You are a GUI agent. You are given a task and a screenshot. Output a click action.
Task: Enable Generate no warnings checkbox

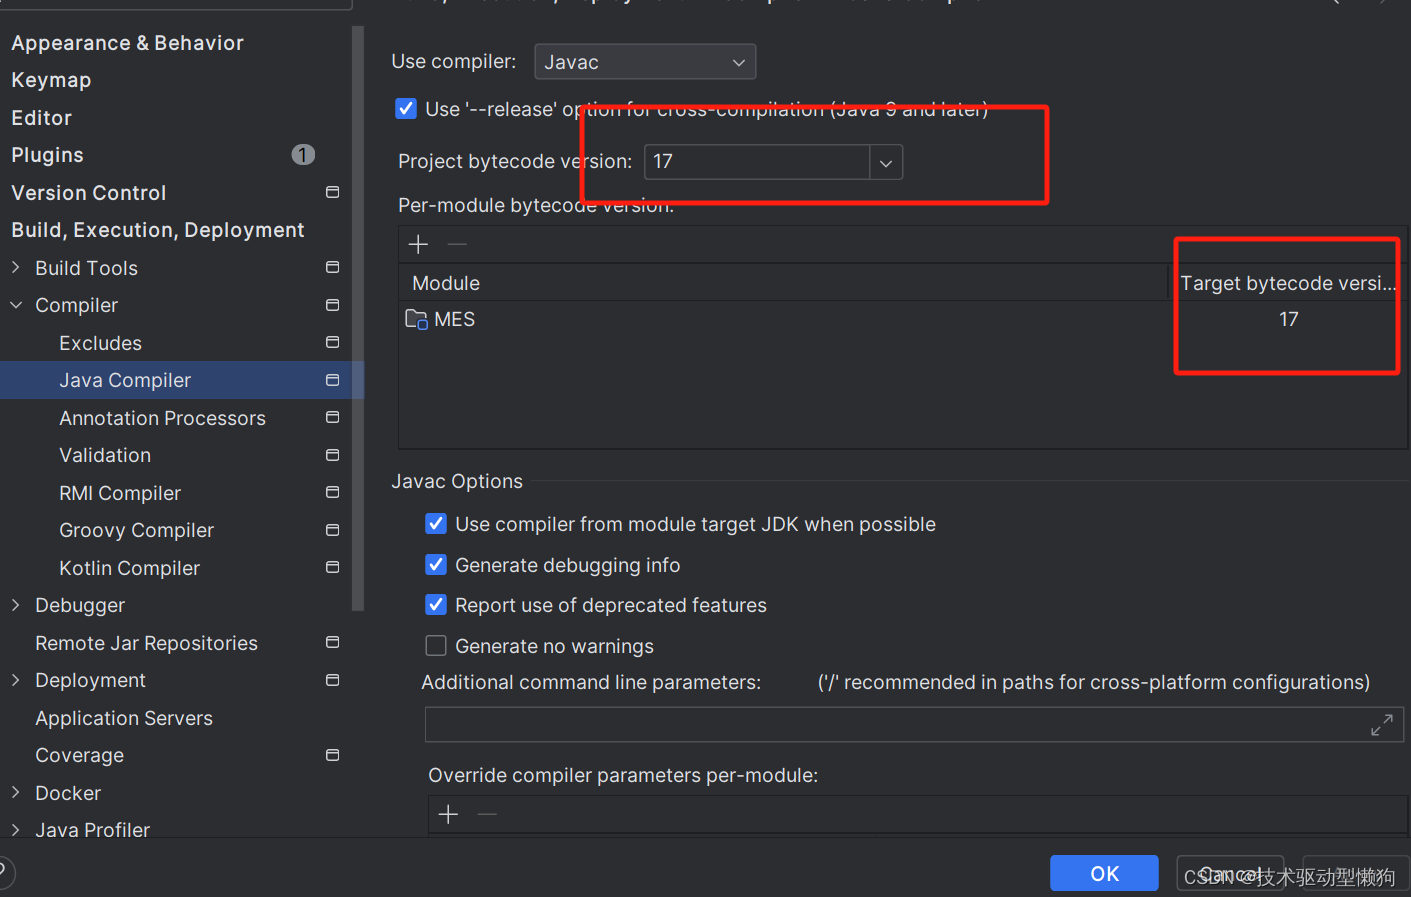click(x=436, y=646)
